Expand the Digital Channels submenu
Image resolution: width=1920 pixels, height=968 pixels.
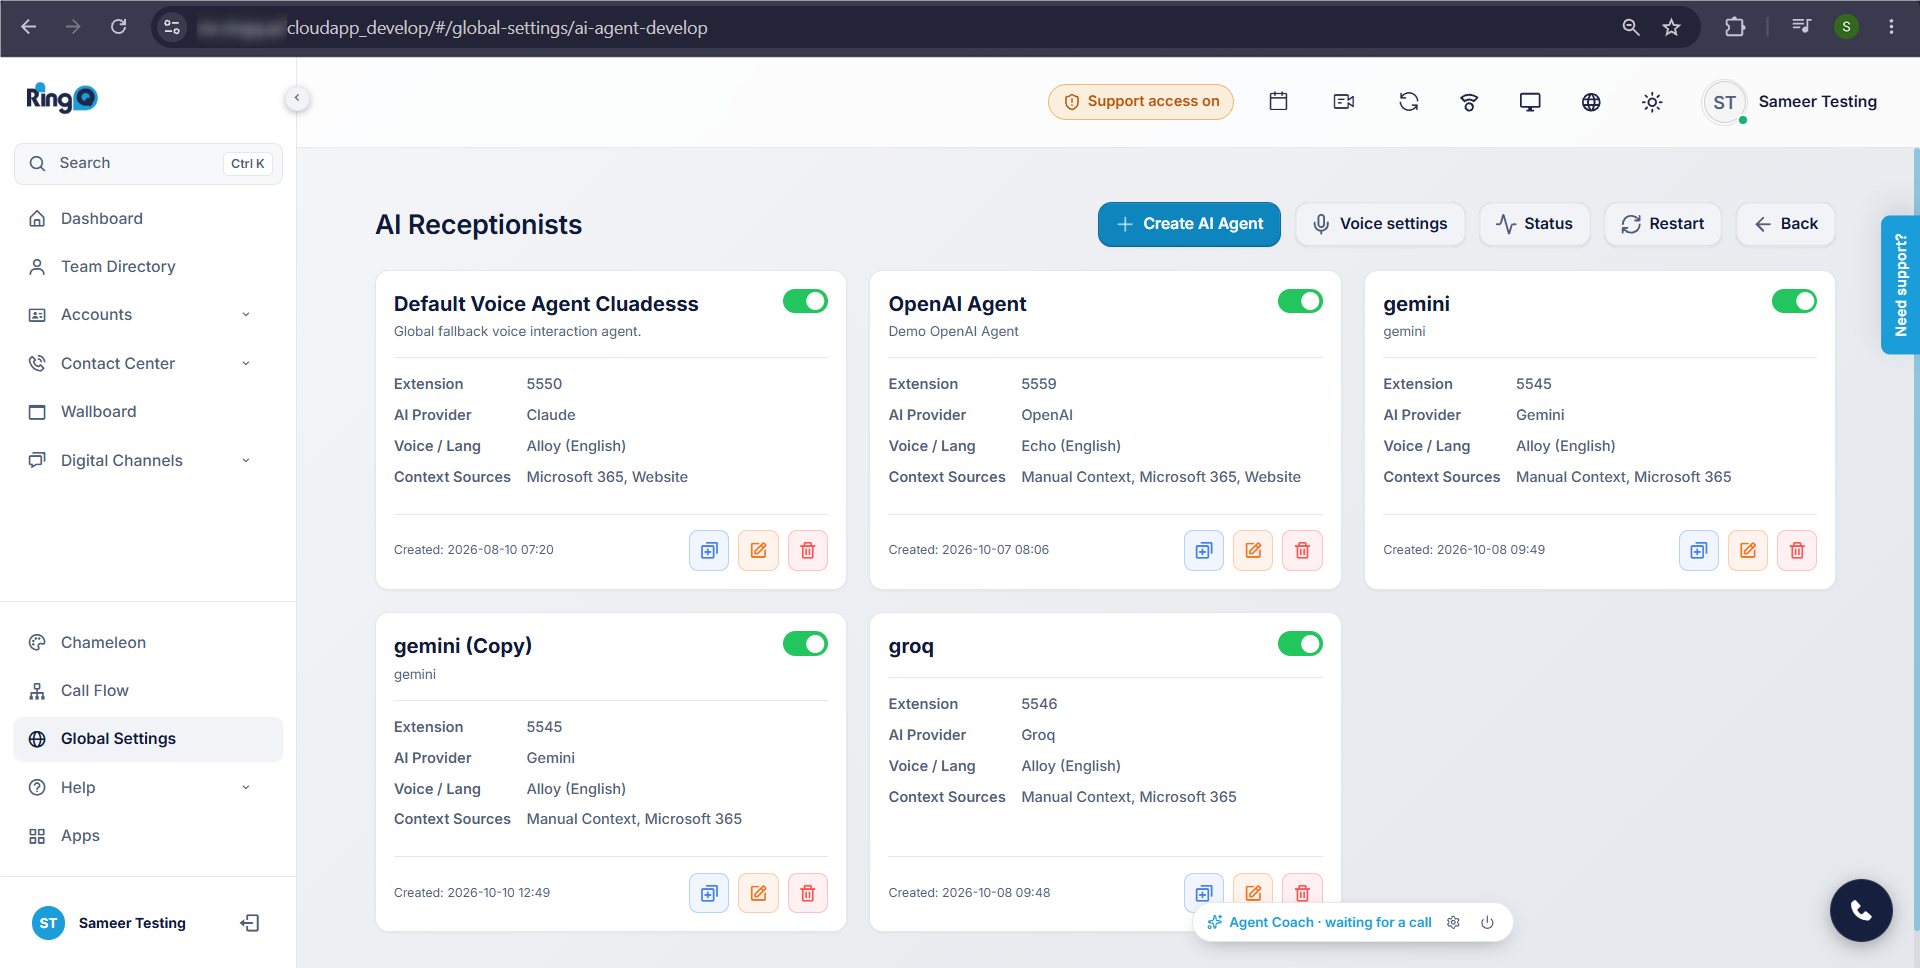click(x=148, y=460)
